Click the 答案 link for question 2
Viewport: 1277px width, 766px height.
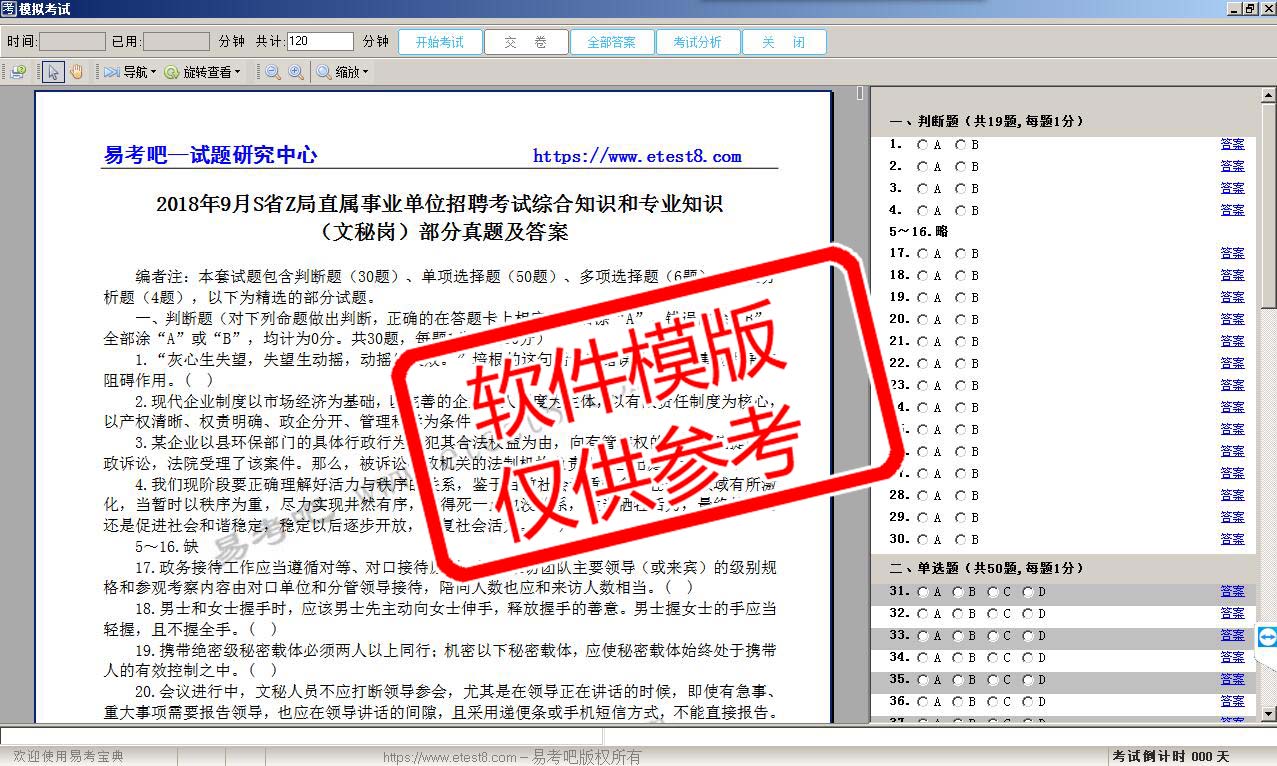click(x=1232, y=166)
